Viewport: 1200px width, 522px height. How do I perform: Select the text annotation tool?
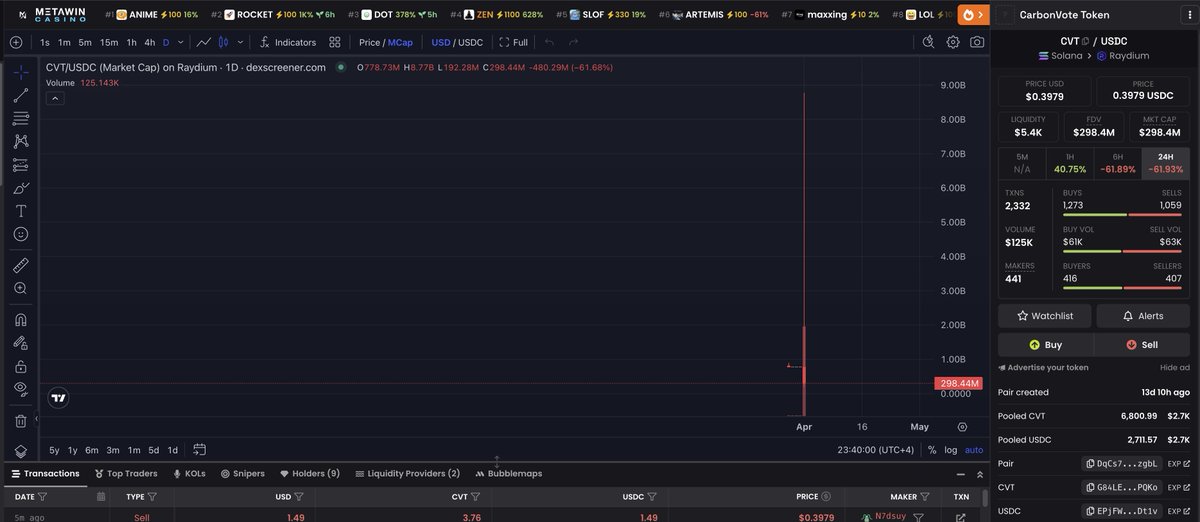point(21,211)
